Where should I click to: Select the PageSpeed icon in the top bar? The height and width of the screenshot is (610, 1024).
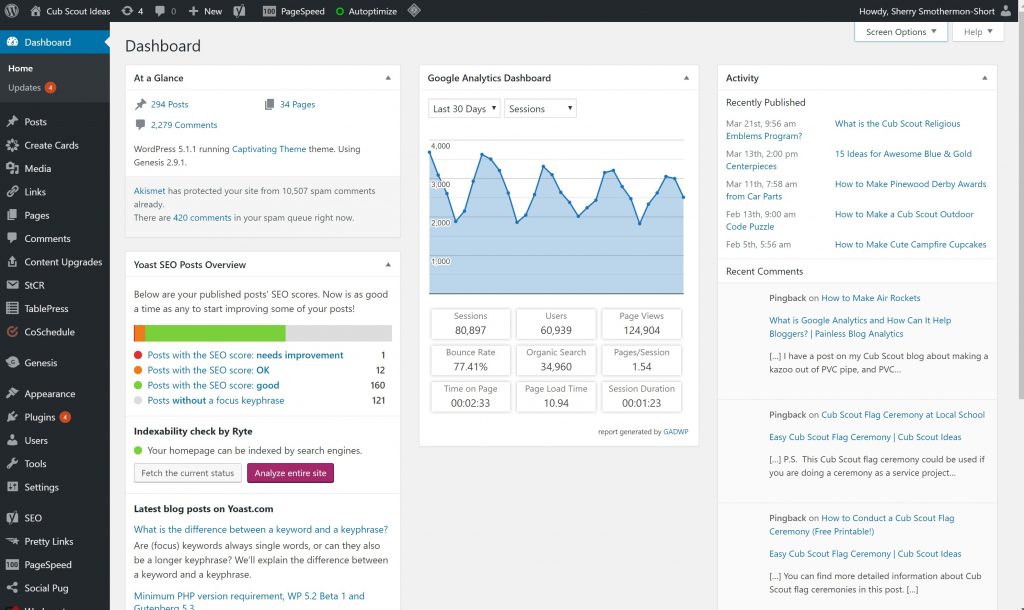click(270, 11)
